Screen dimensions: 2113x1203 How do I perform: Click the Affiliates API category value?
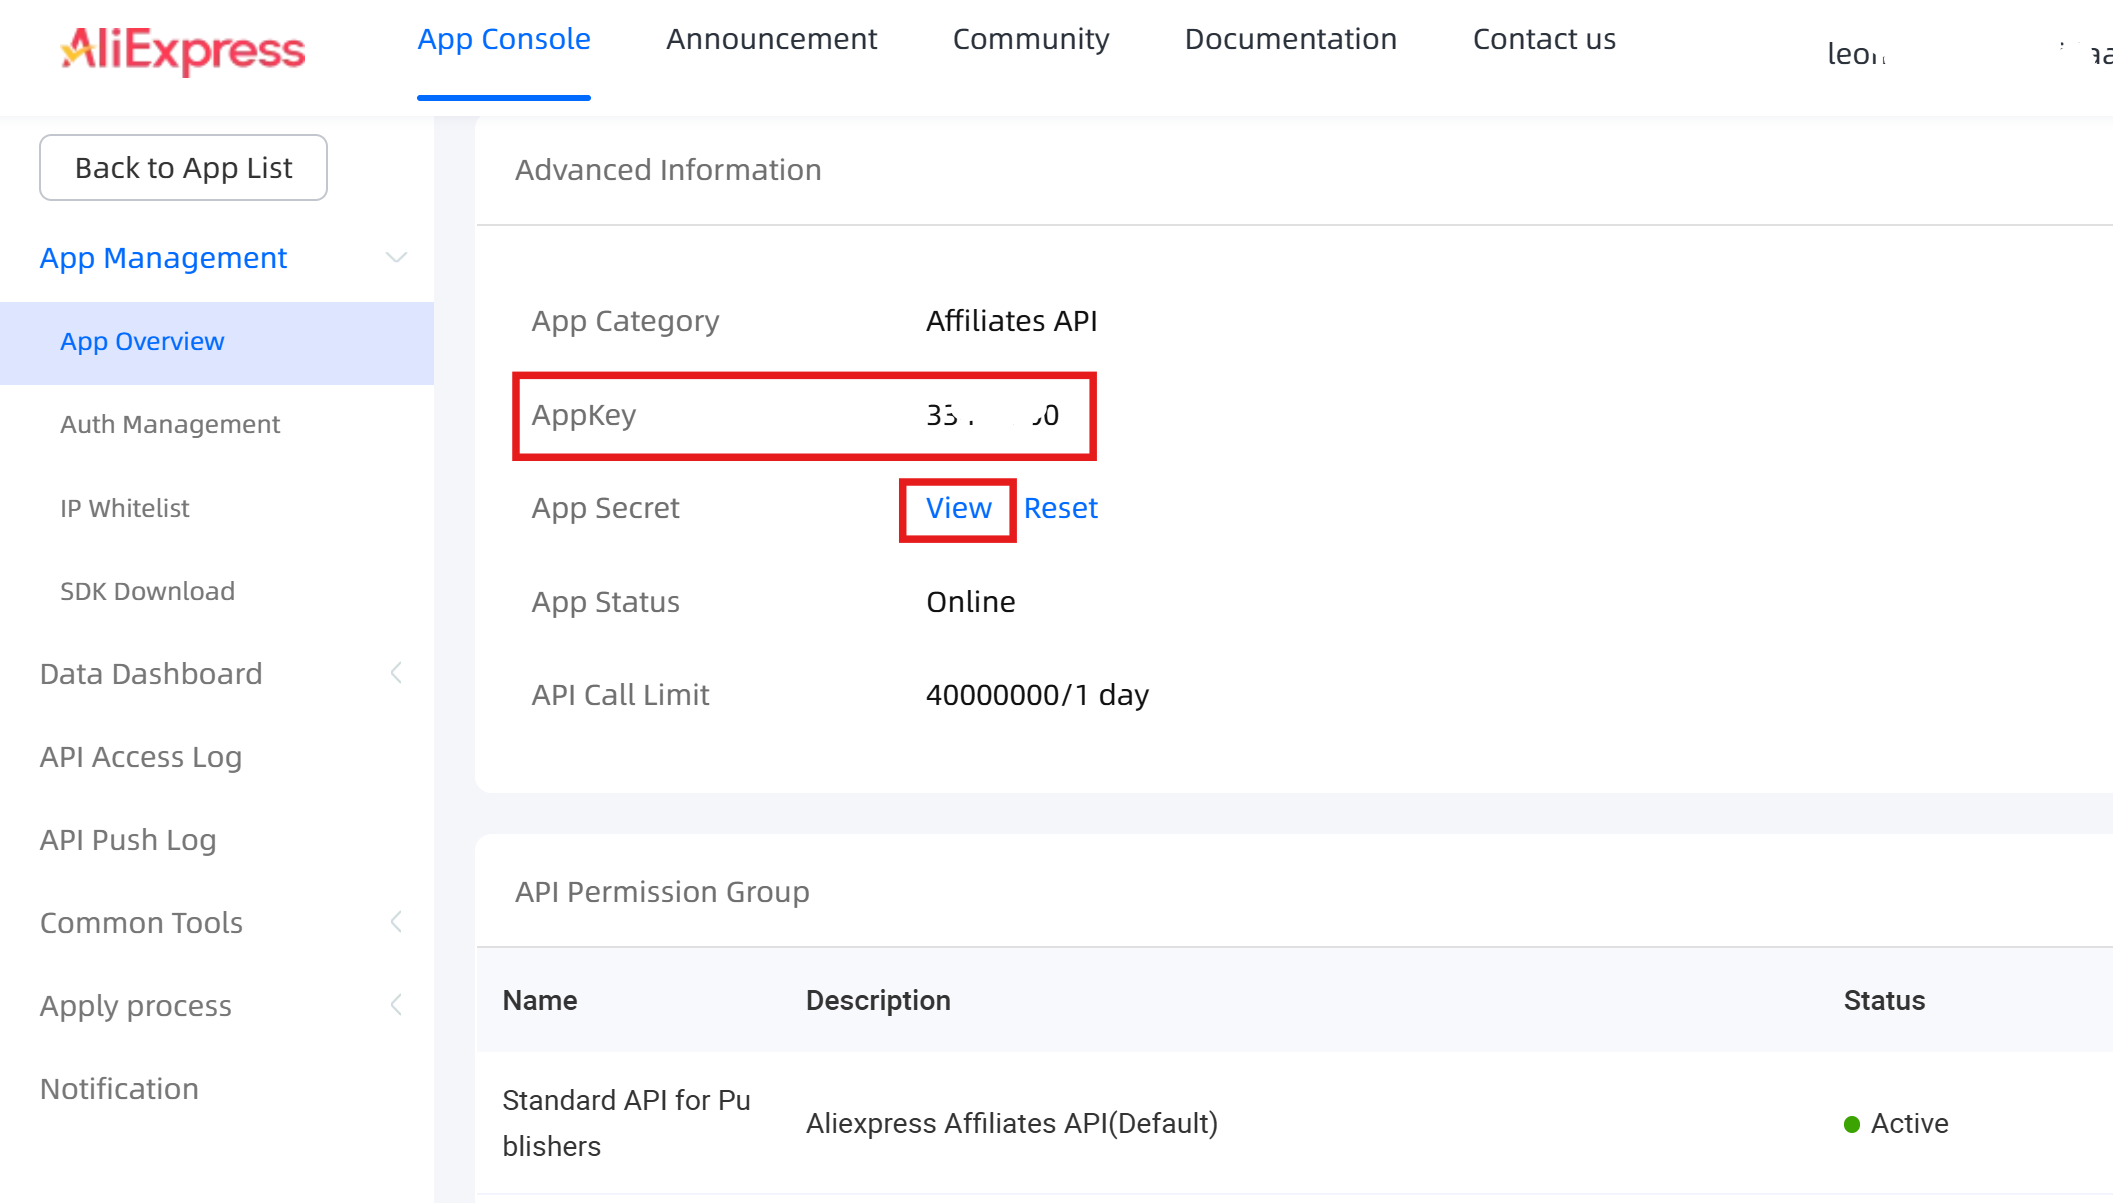pos(1012,321)
